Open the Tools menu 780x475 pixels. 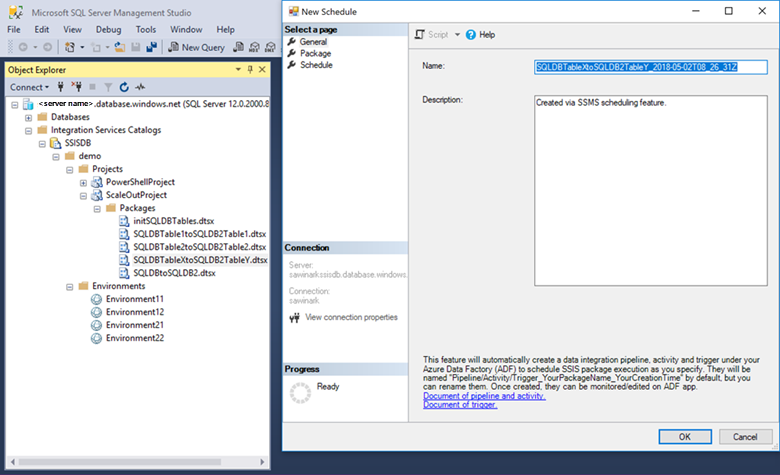coord(146,30)
